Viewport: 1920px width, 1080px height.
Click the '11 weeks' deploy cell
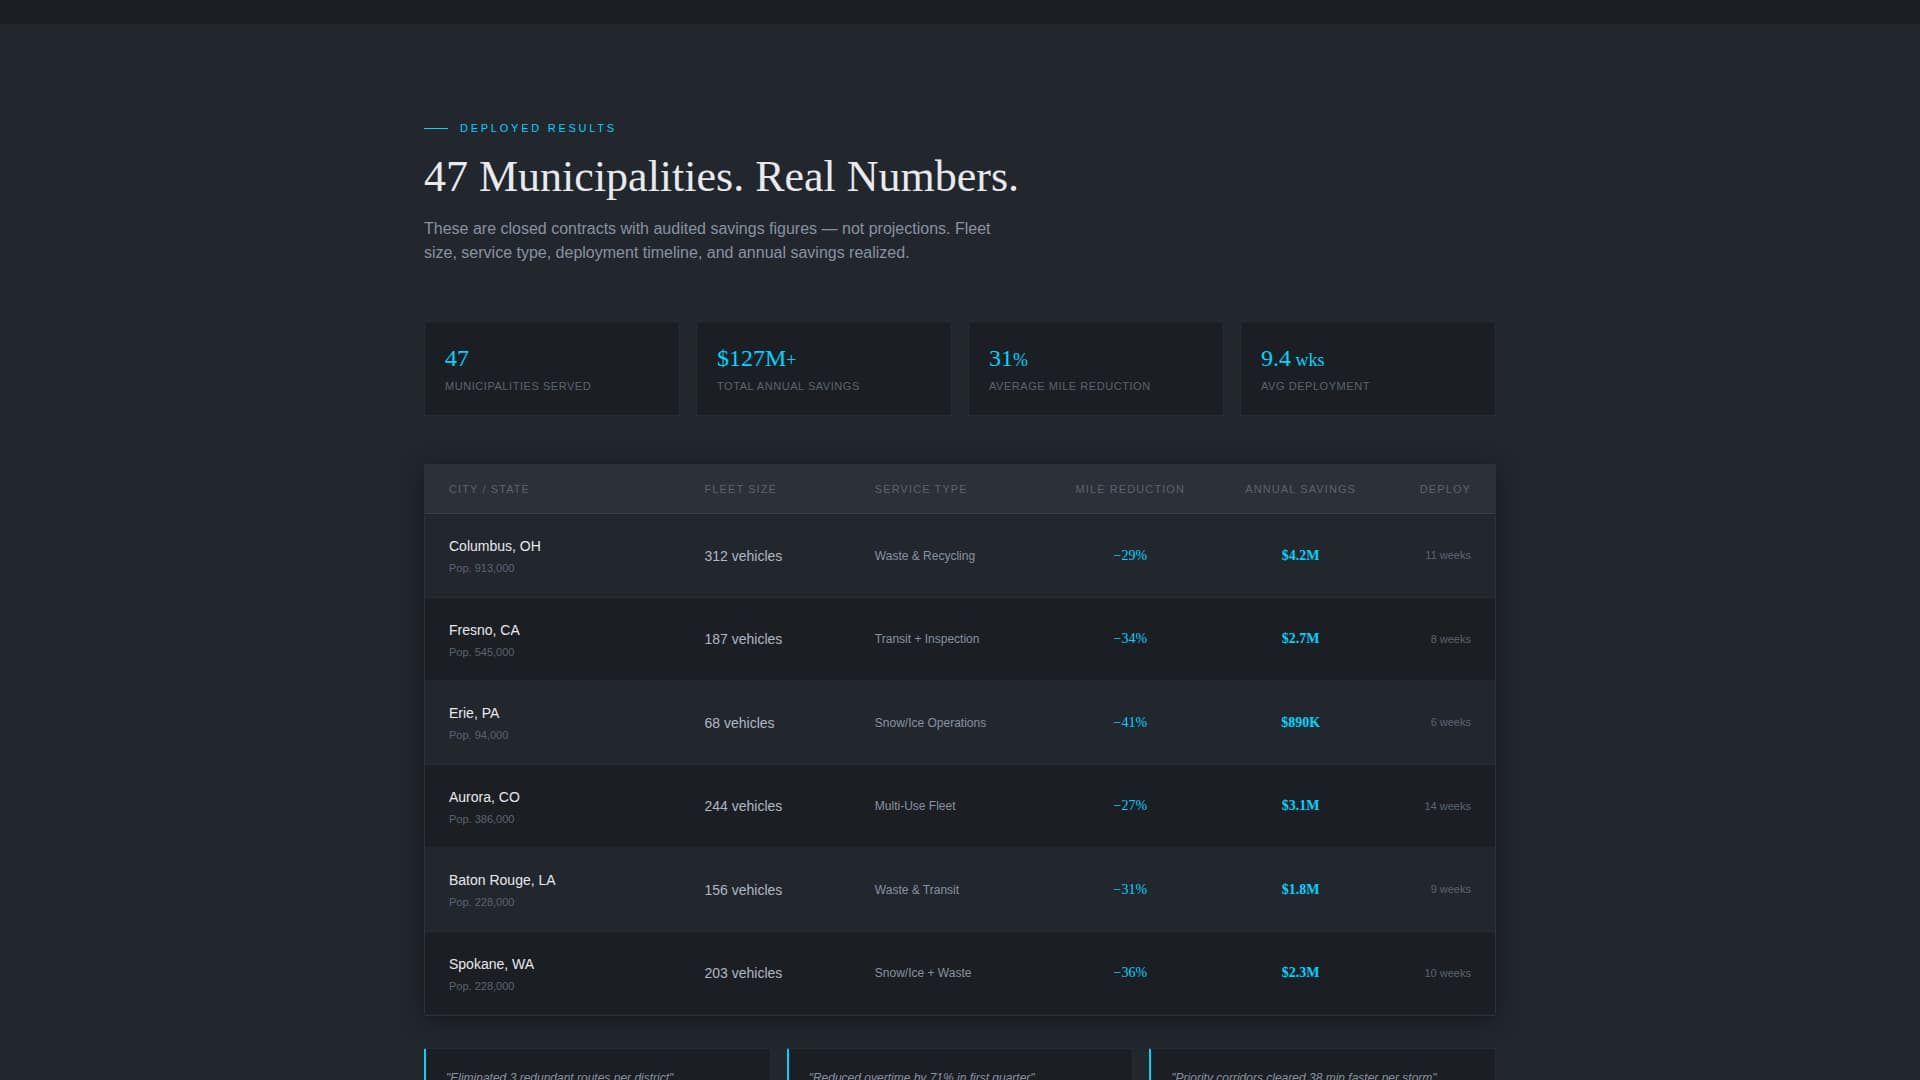1448,555
